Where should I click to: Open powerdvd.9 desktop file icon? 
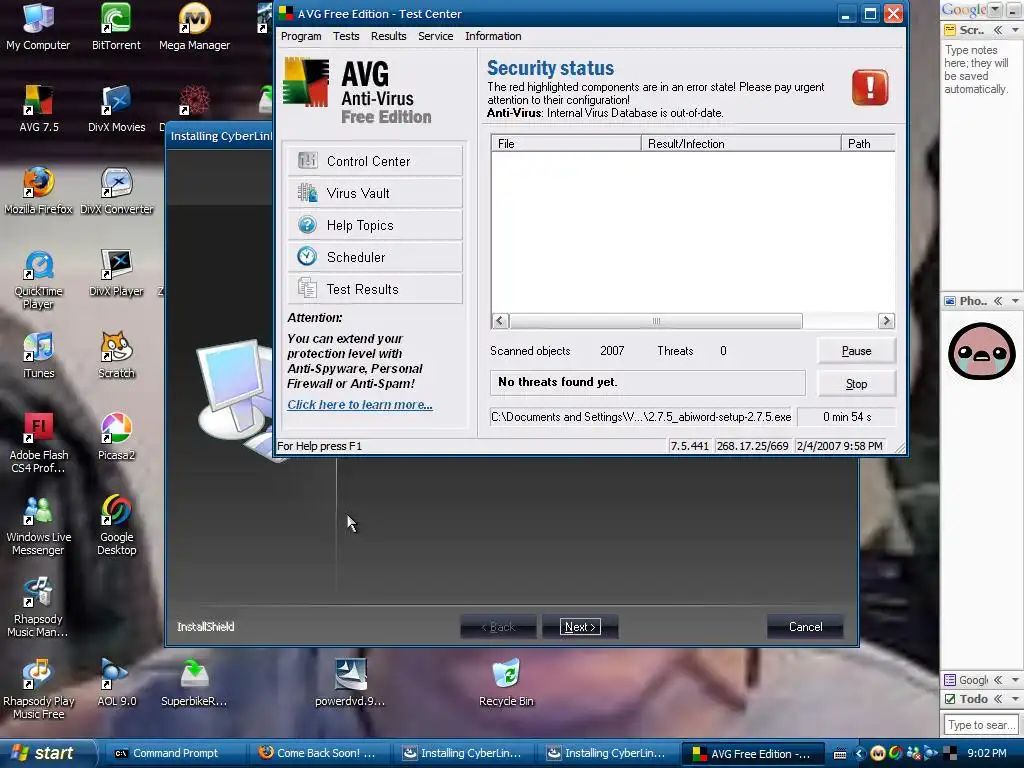click(350, 683)
